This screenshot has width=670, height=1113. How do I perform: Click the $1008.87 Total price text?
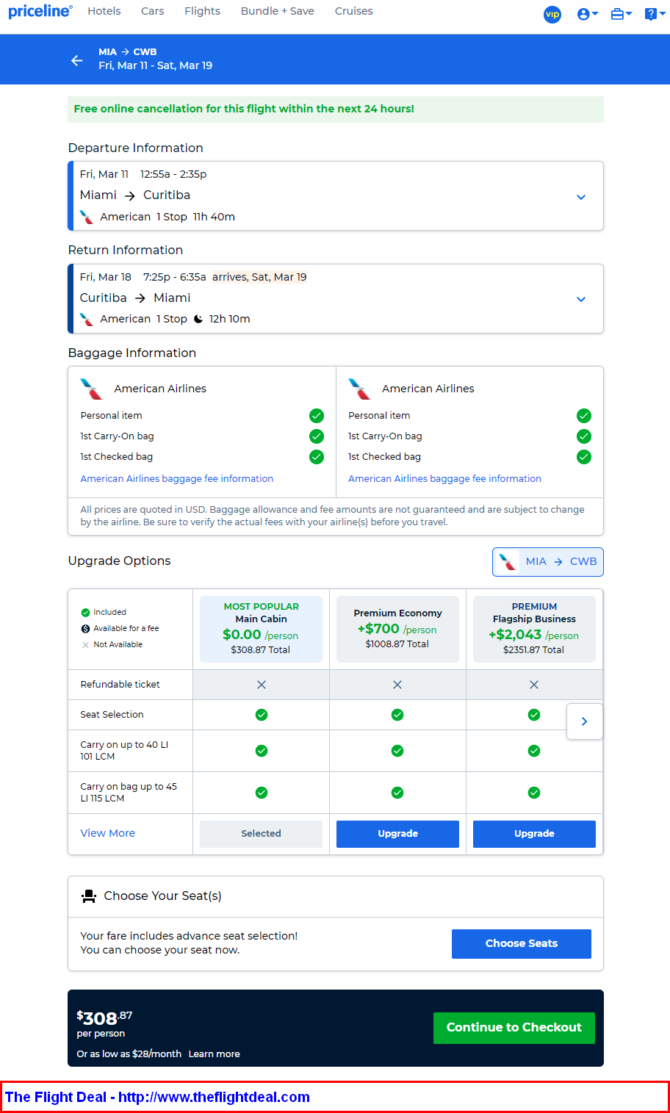coord(397,645)
